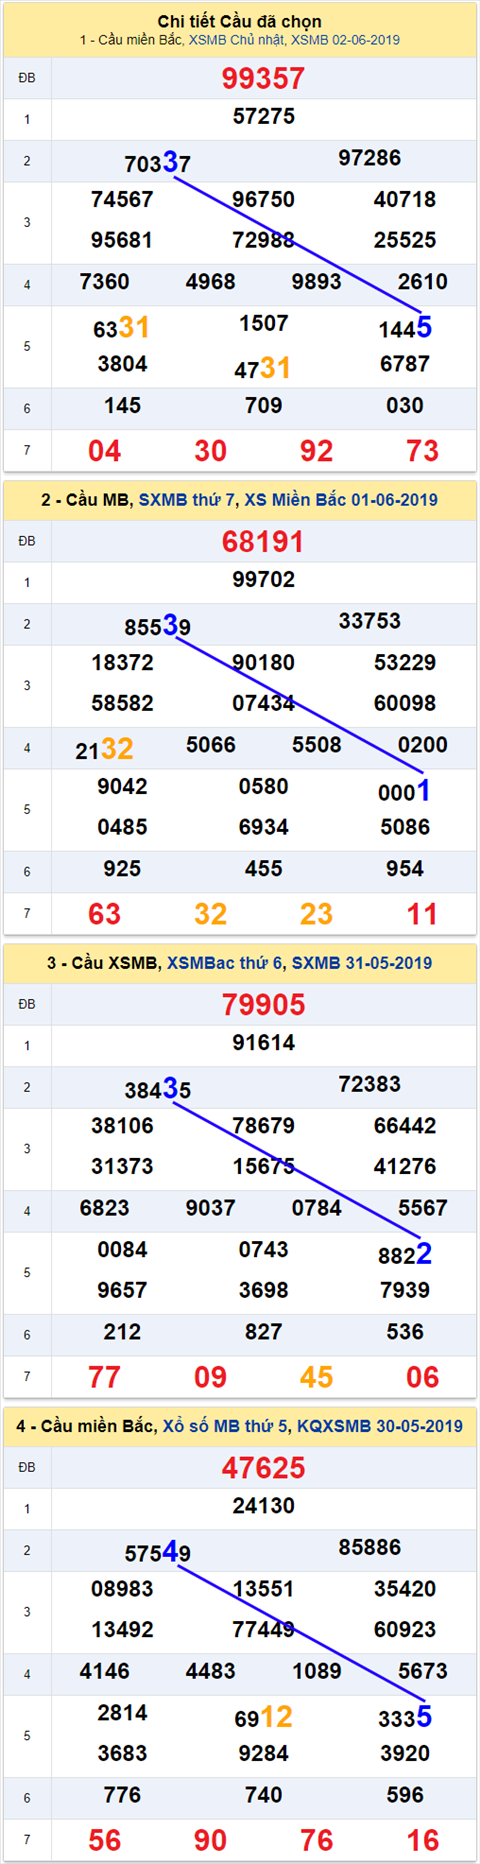Click first prize number 24130
Screen dimensions: 480x1864
click(264, 1505)
